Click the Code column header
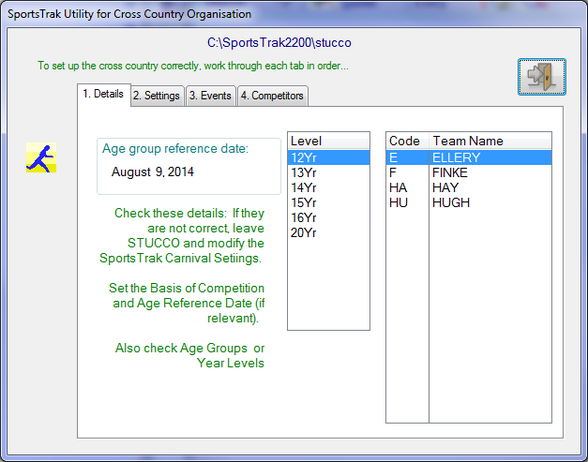This screenshot has height=462, width=588. (407, 141)
